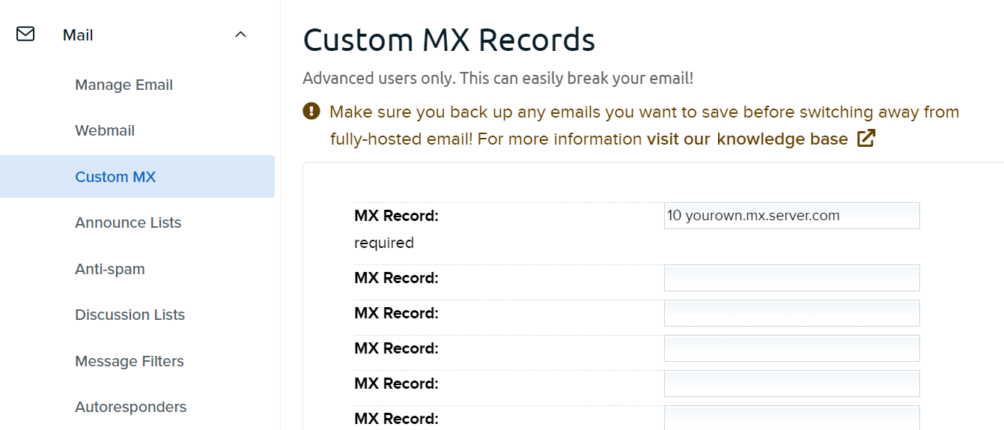Screen dimensions: 1004x430
Task: Click the 'required' label text
Action: point(384,243)
